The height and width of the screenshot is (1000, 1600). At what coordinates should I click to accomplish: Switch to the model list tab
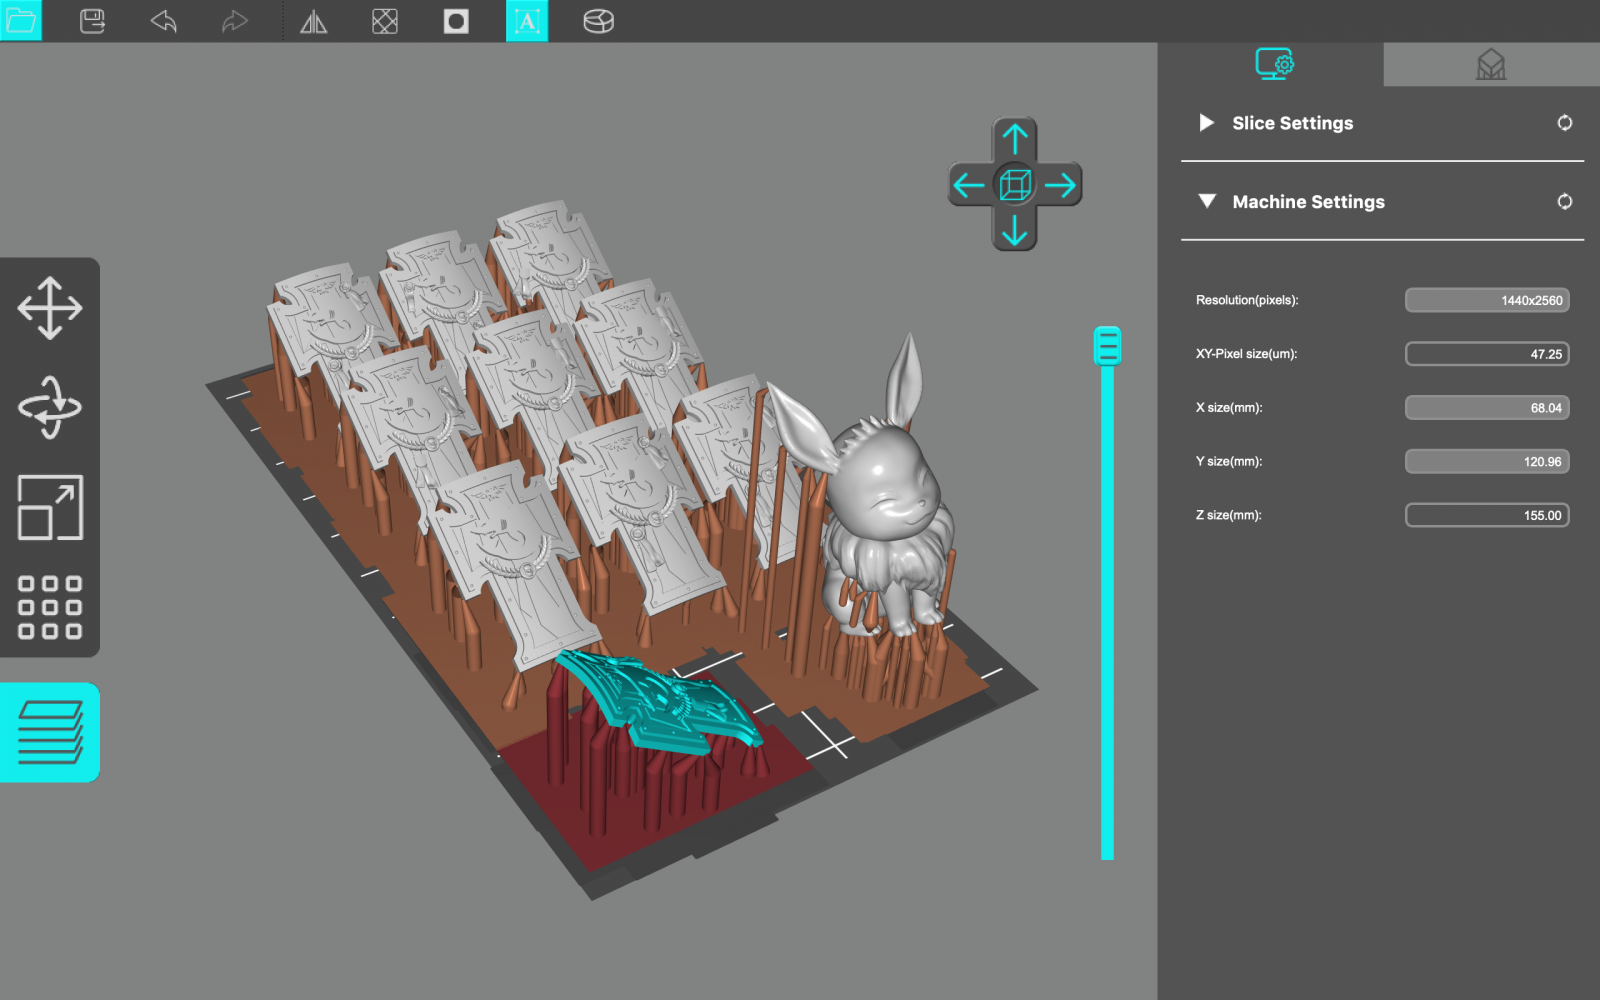coord(1491,65)
